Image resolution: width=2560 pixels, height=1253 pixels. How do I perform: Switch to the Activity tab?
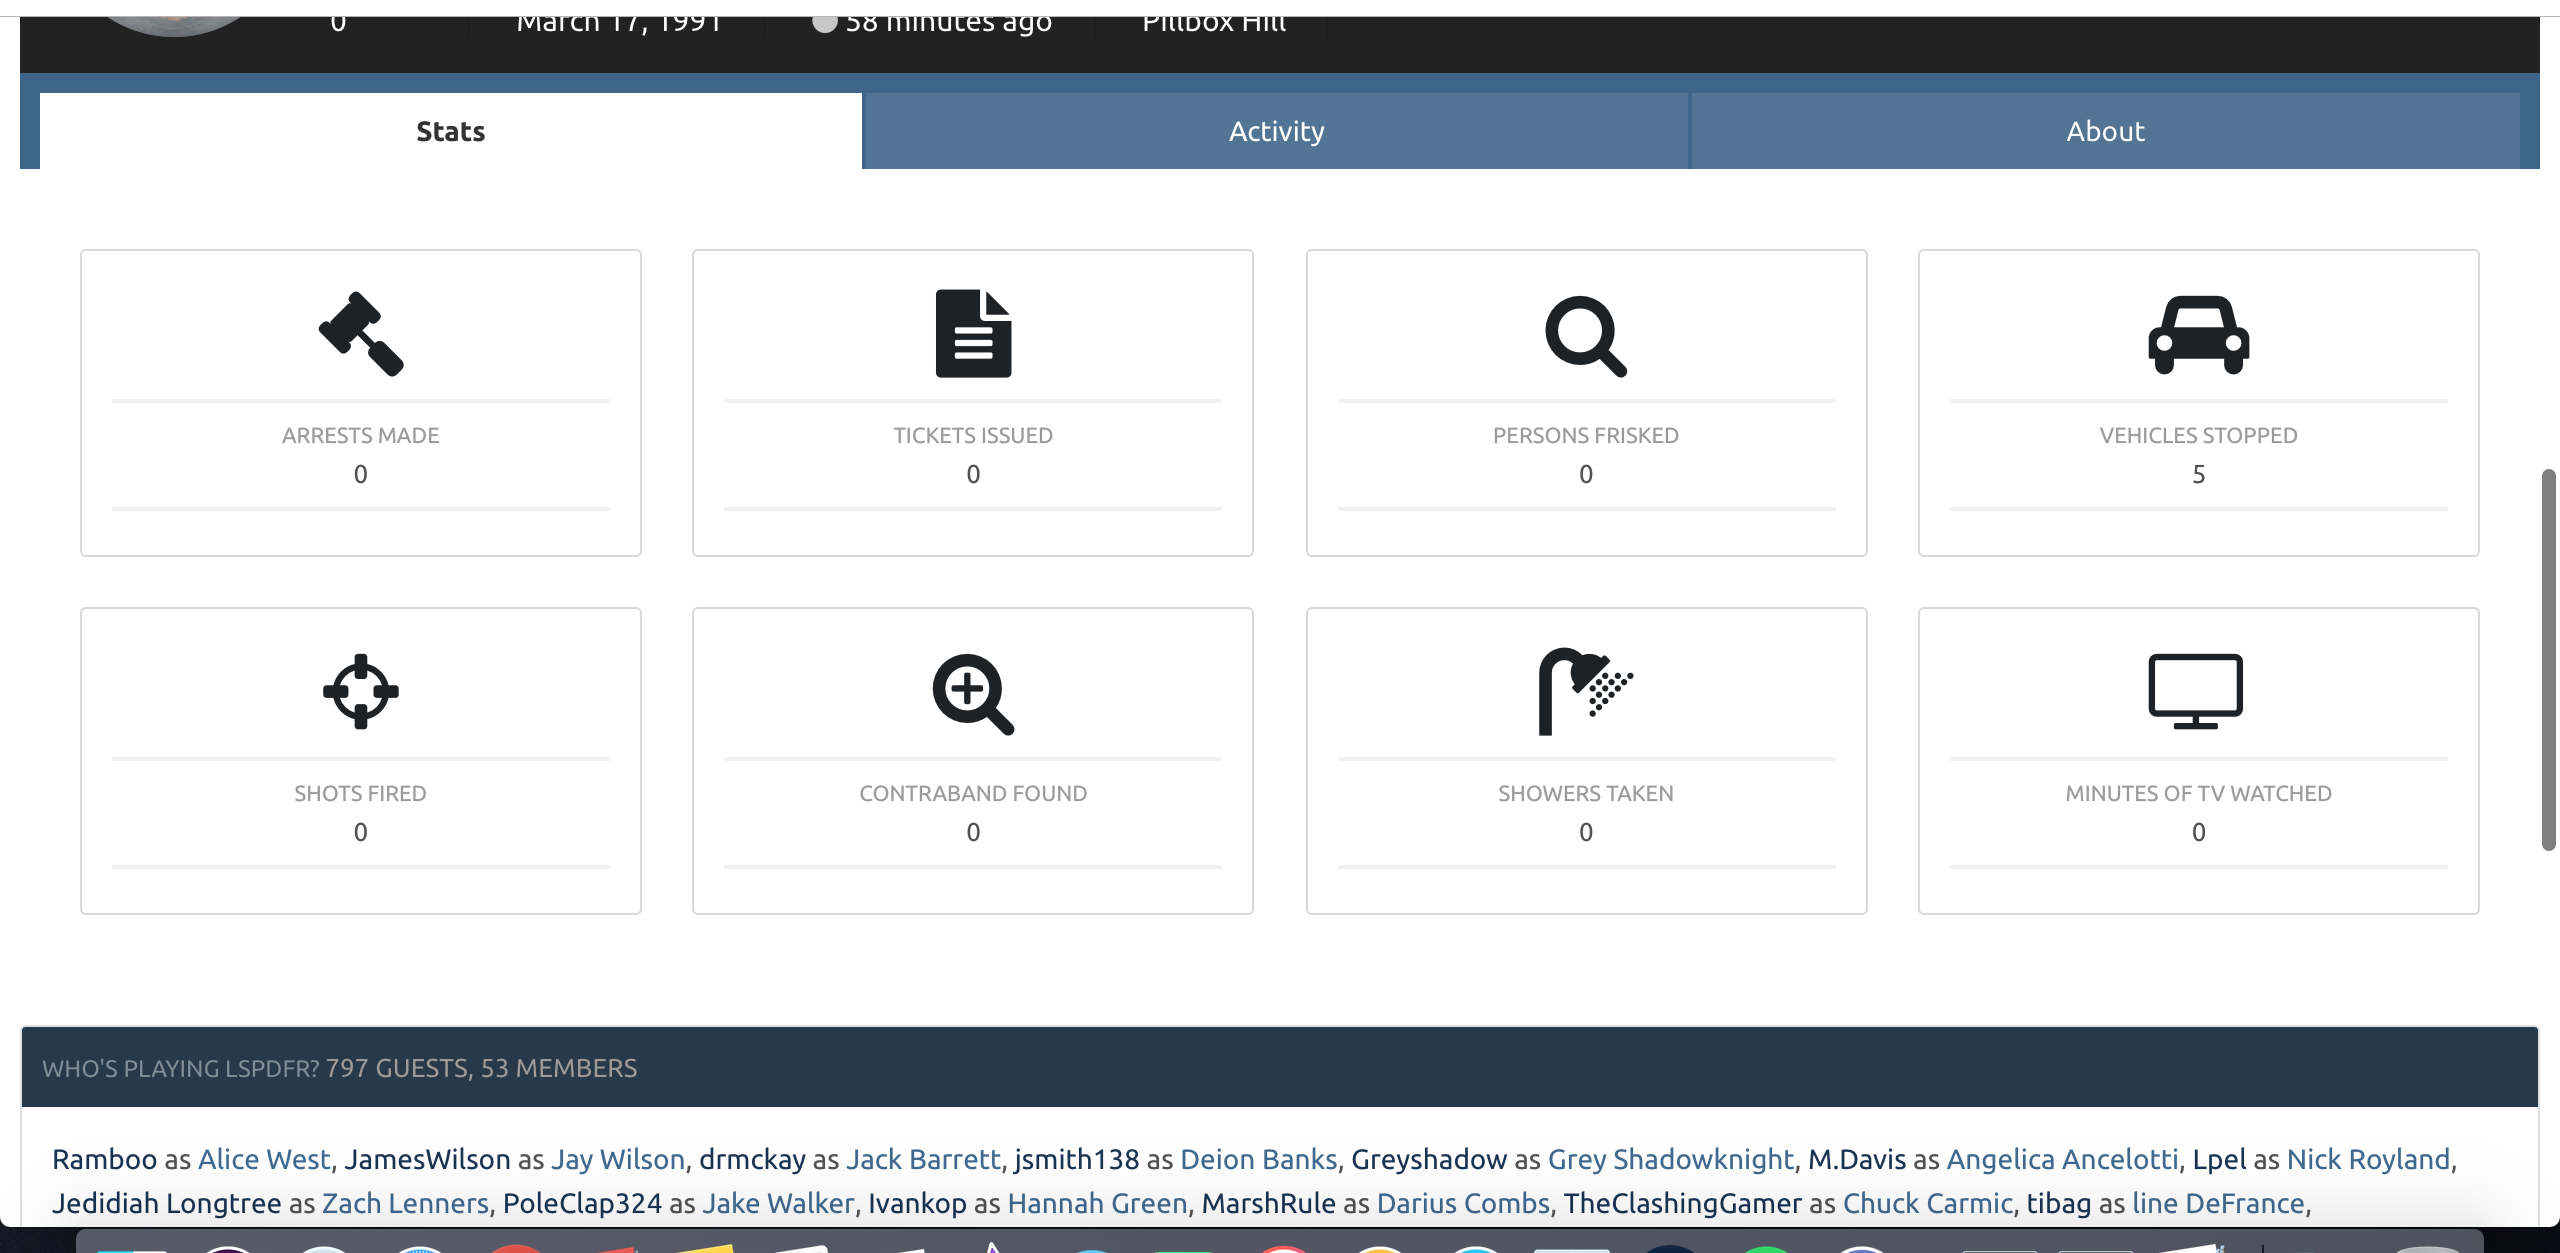click(1276, 131)
